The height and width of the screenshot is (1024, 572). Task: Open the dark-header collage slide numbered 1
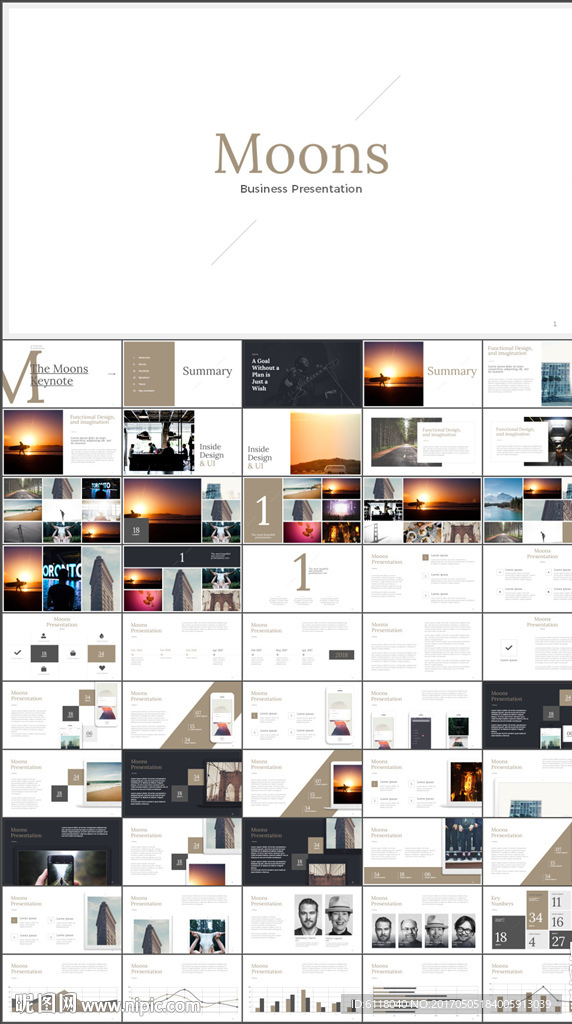182,579
